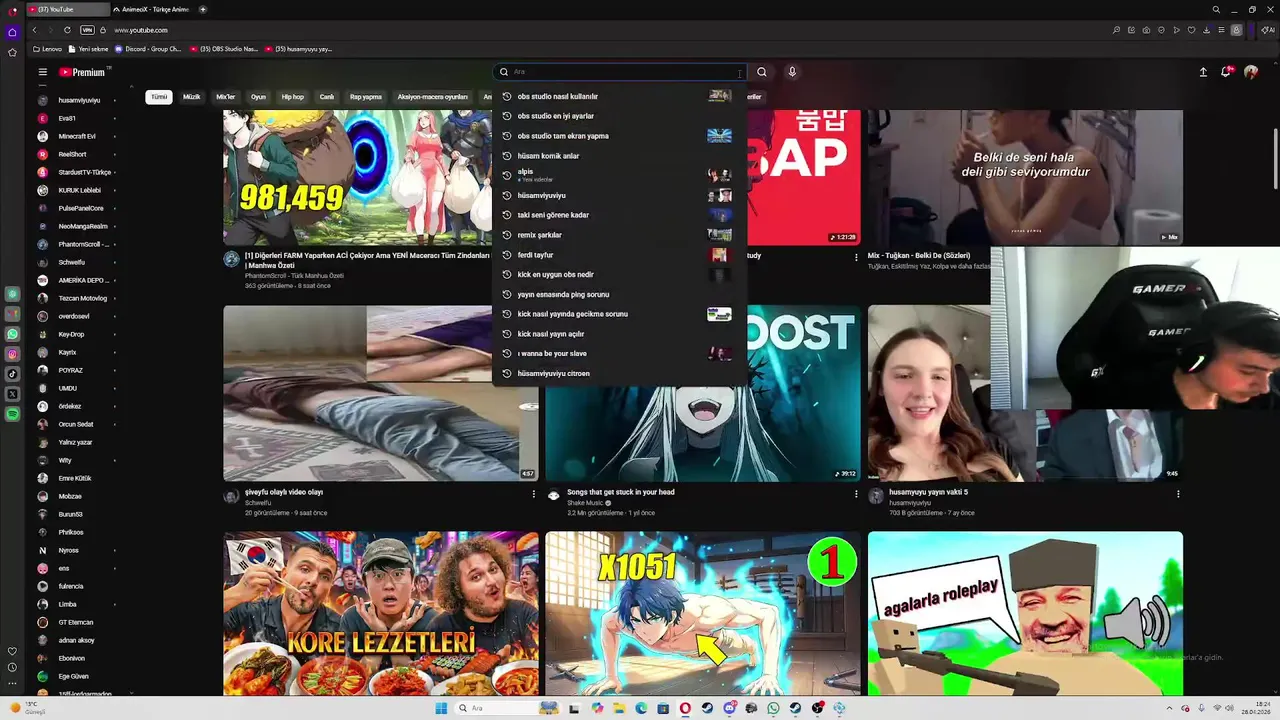Open Spotify in Opera sidebar
1280x720 pixels.
click(12, 414)
